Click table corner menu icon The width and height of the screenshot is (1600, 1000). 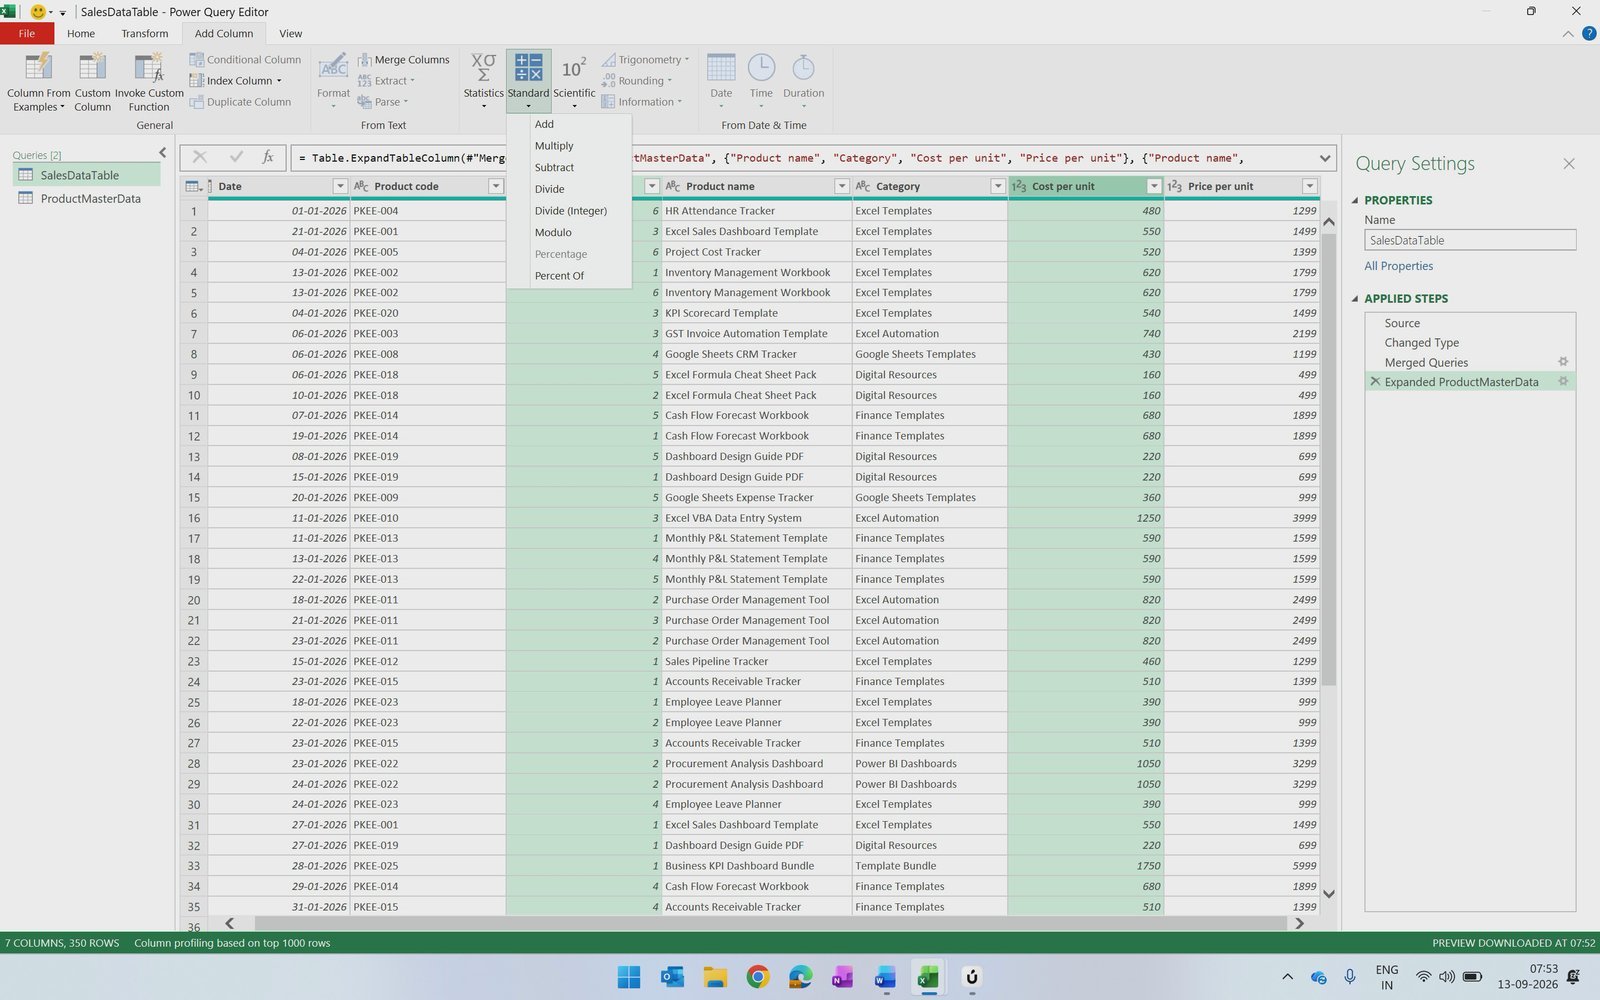tap(194, 186)
